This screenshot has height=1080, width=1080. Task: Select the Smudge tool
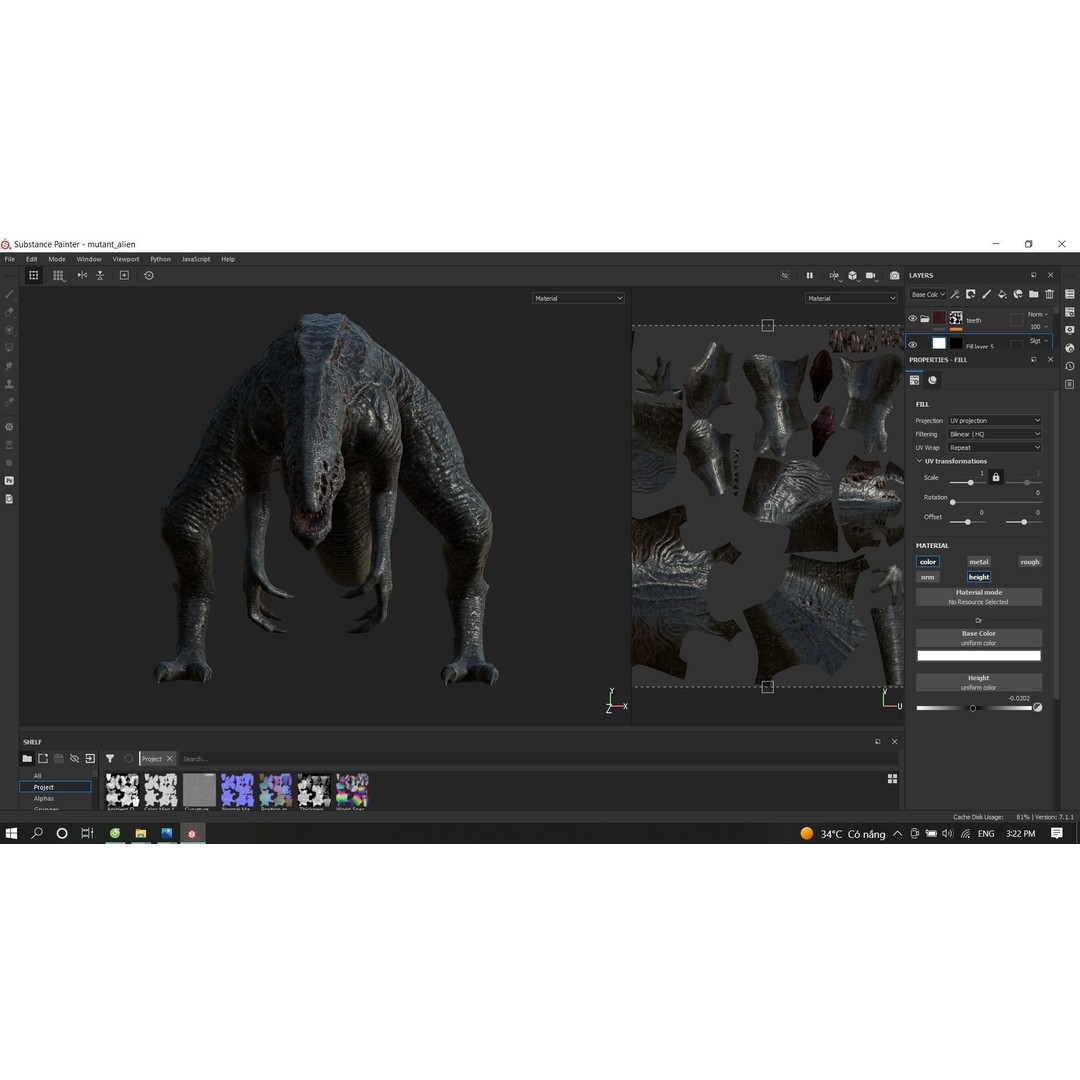coord(10,366)
